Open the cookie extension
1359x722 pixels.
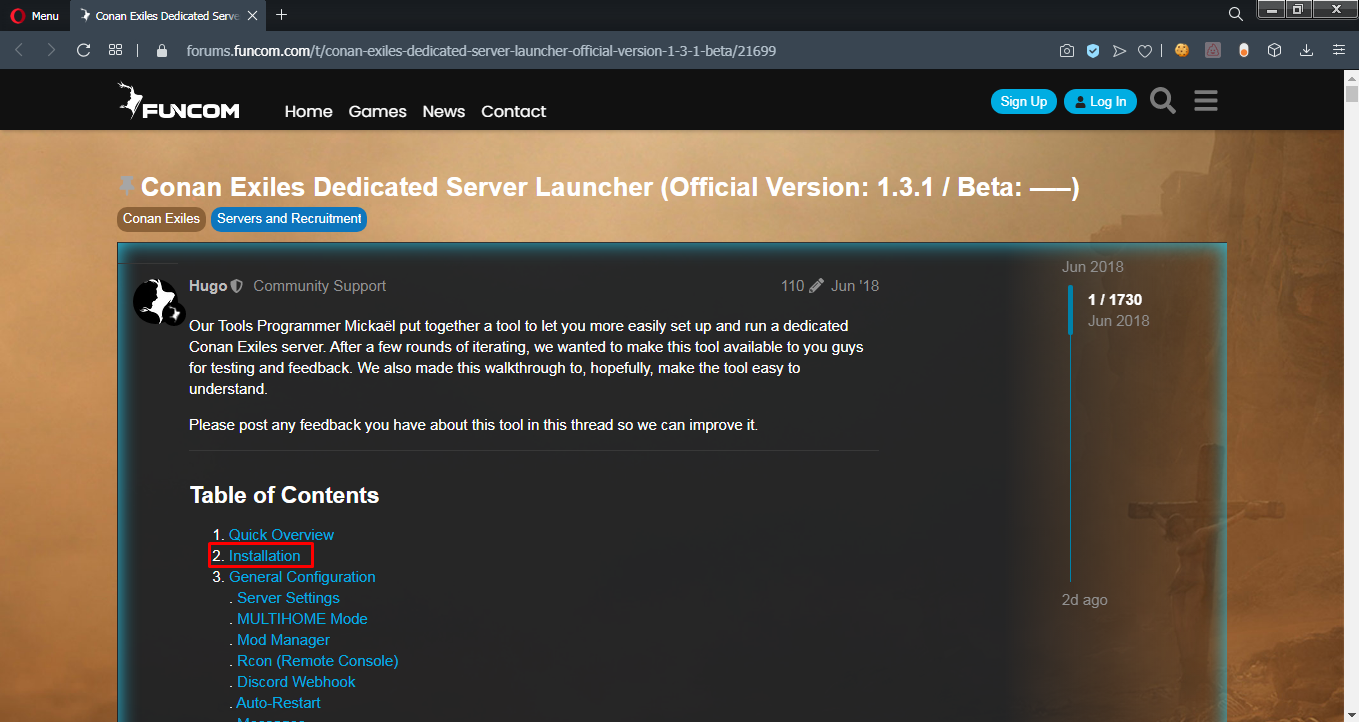coord(1182,50)
